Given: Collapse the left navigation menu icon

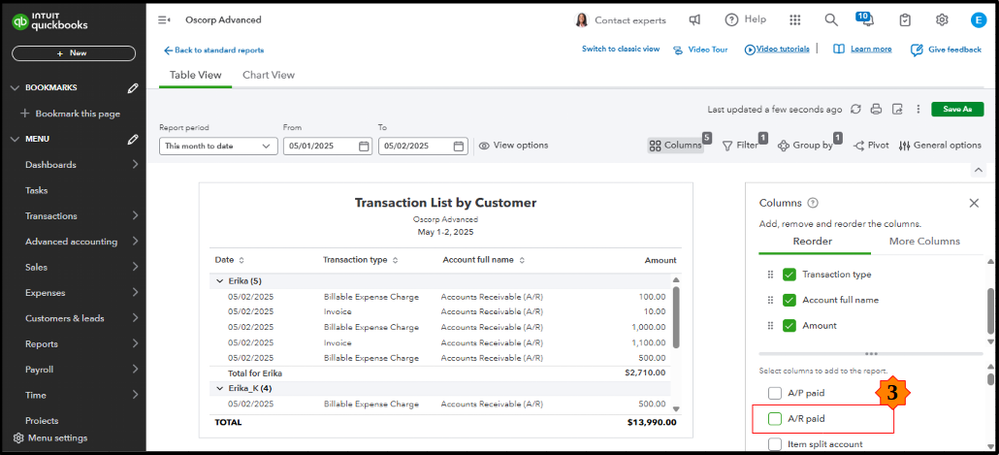Looking at the screenshot, I should click(x=164, y=20).
